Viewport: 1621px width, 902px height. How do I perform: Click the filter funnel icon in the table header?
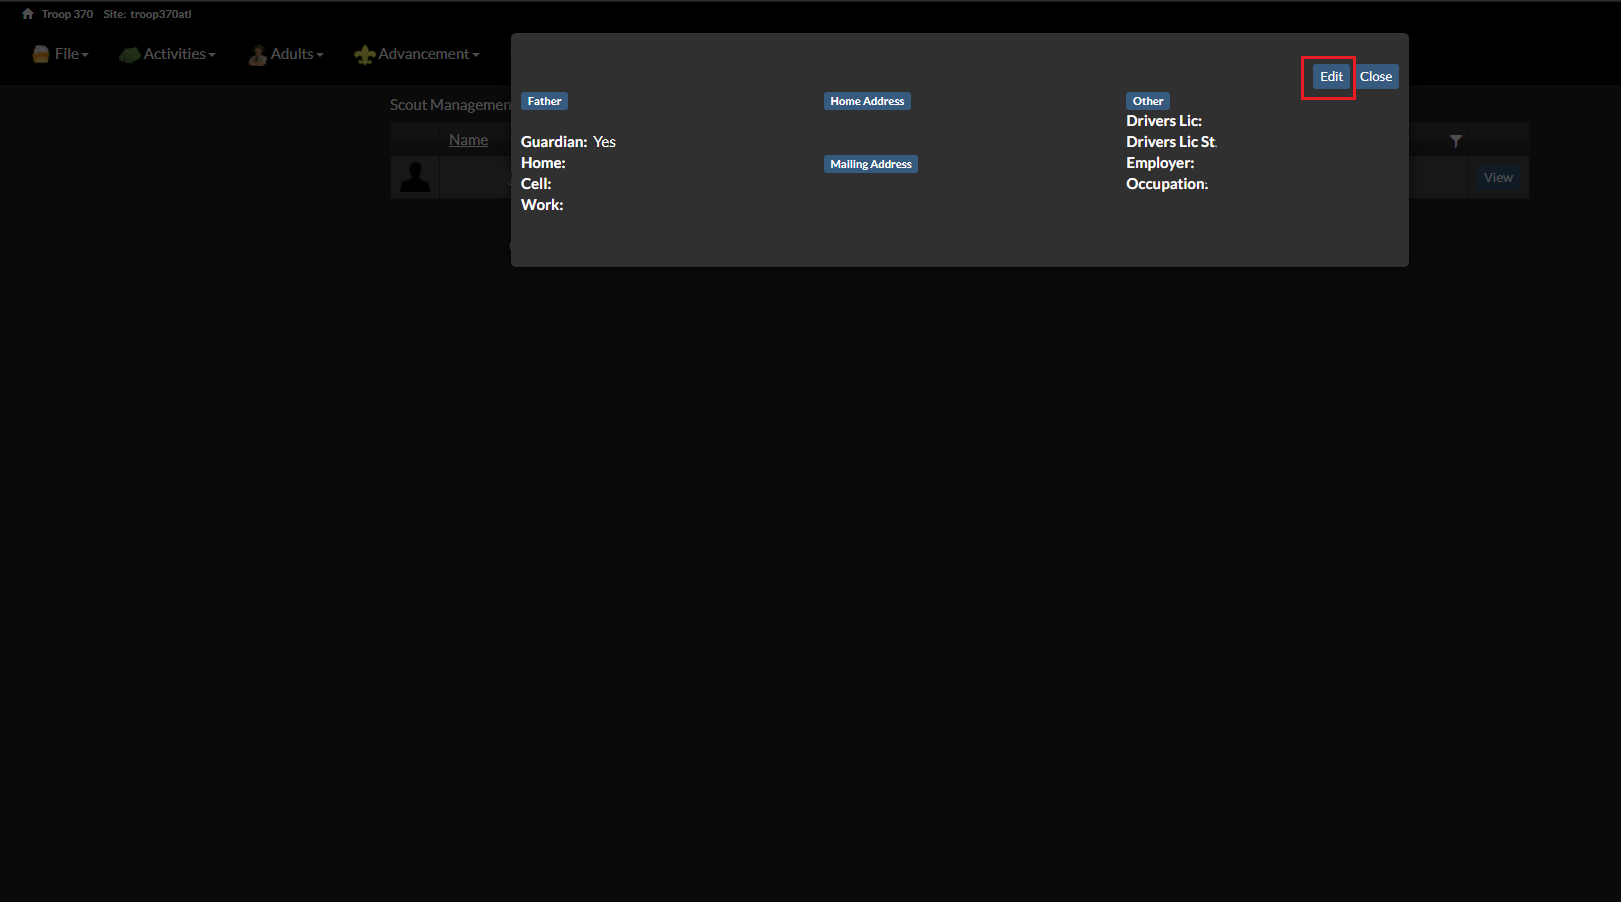1456,140
